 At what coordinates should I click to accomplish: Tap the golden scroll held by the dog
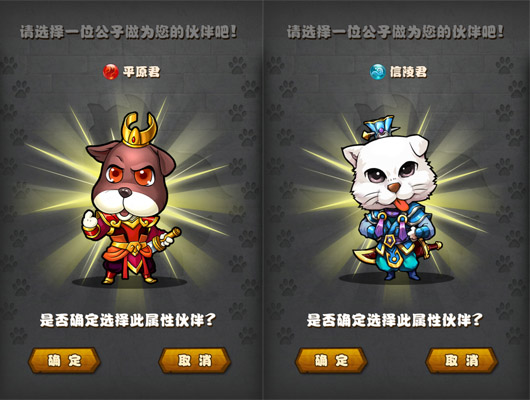(x=166, y=240)
